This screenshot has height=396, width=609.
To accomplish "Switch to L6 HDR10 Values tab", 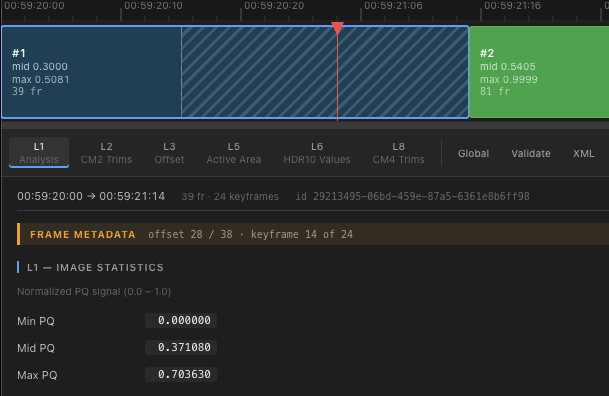I will tap(317, 153).
